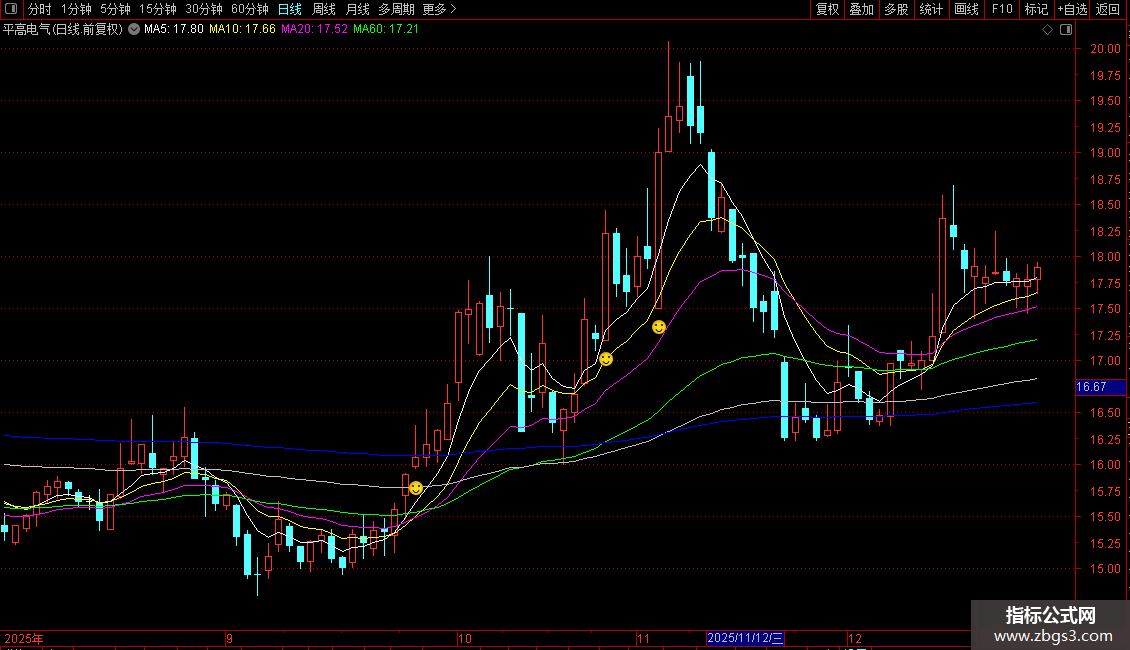The width and height of the screenshot is (1130, 650).
Task: Click the 2025/11/12/三 date marker
Action: [745, 638]
